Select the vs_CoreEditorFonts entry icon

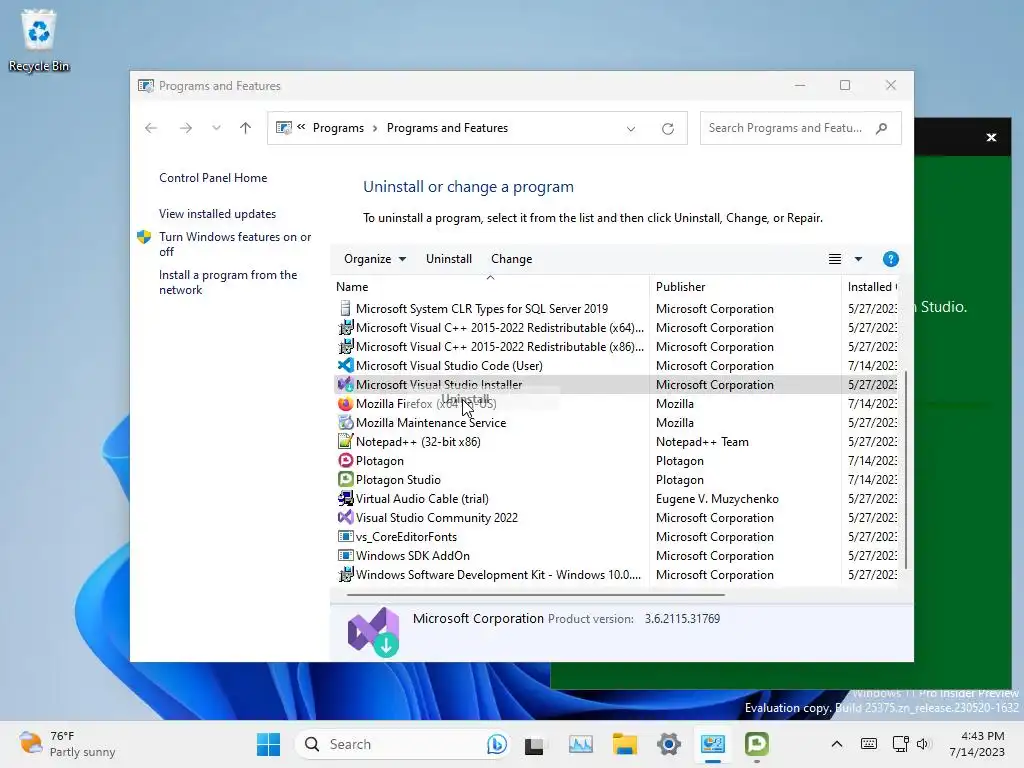tap(345, 536)
